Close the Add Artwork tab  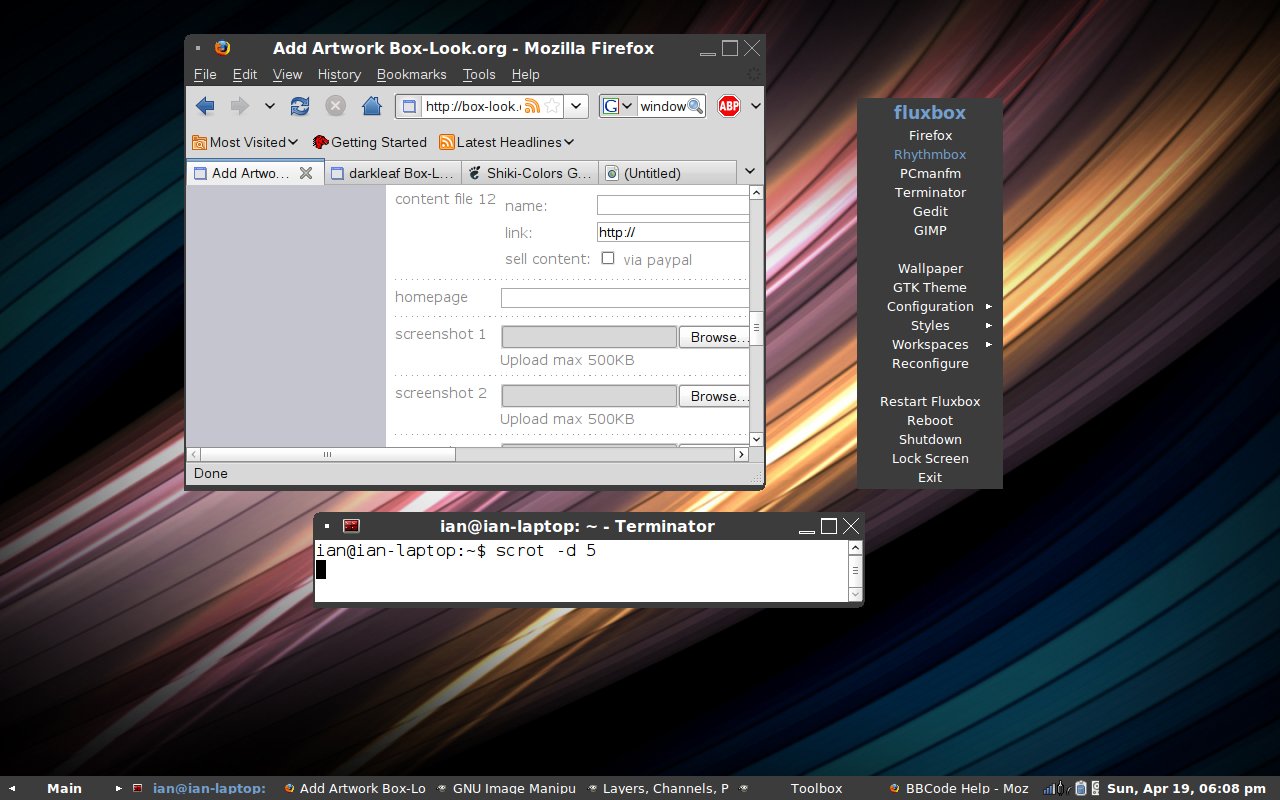[x=306, y=173]
